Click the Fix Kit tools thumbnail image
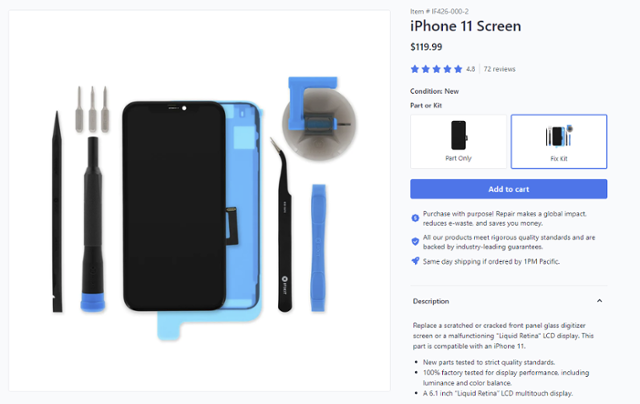Viewport: 640px width, 404px height. coord(559,136)
